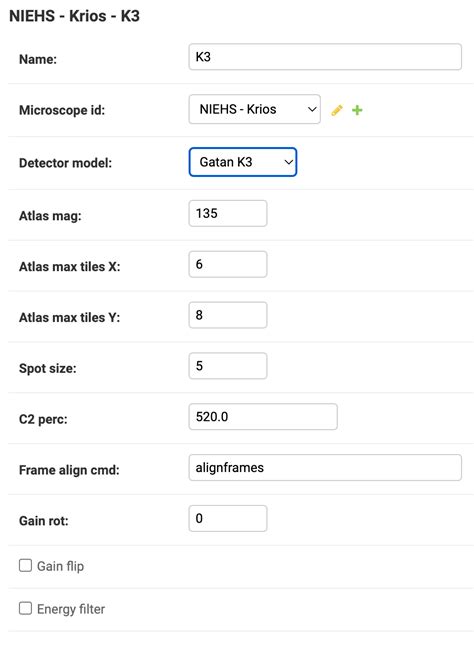Focus the Atlas max tiles X field
The width and height of the screenshot is (474, 647).
[x=228, y=264]
